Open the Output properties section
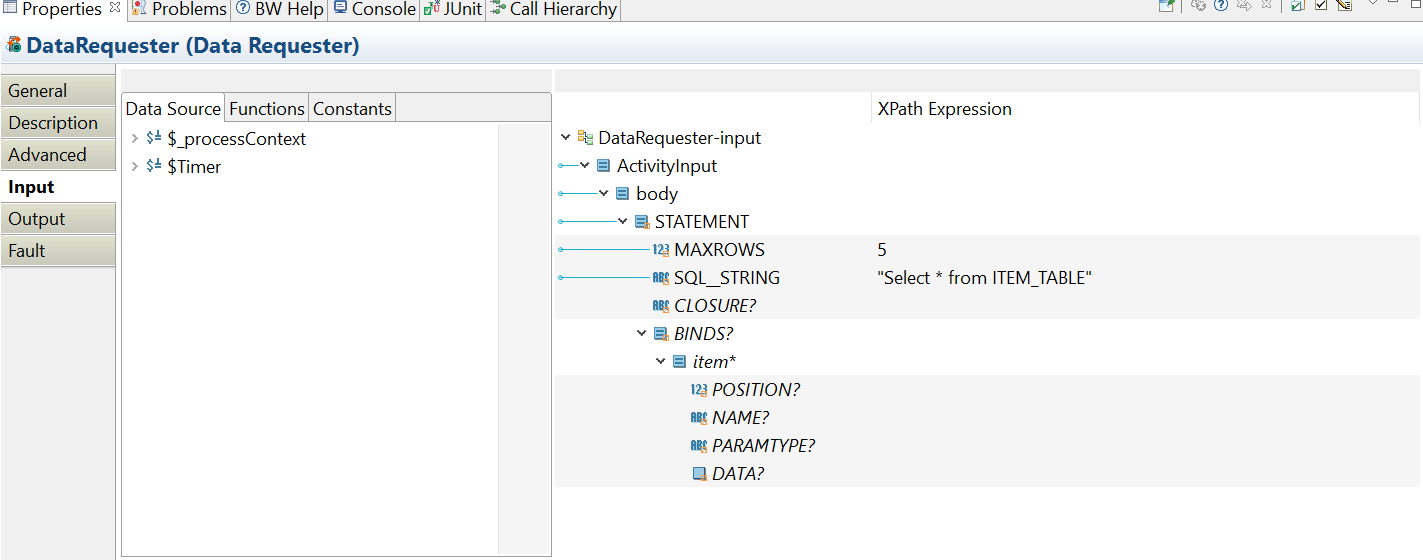The image size is (1423, 560). point(37,219)
